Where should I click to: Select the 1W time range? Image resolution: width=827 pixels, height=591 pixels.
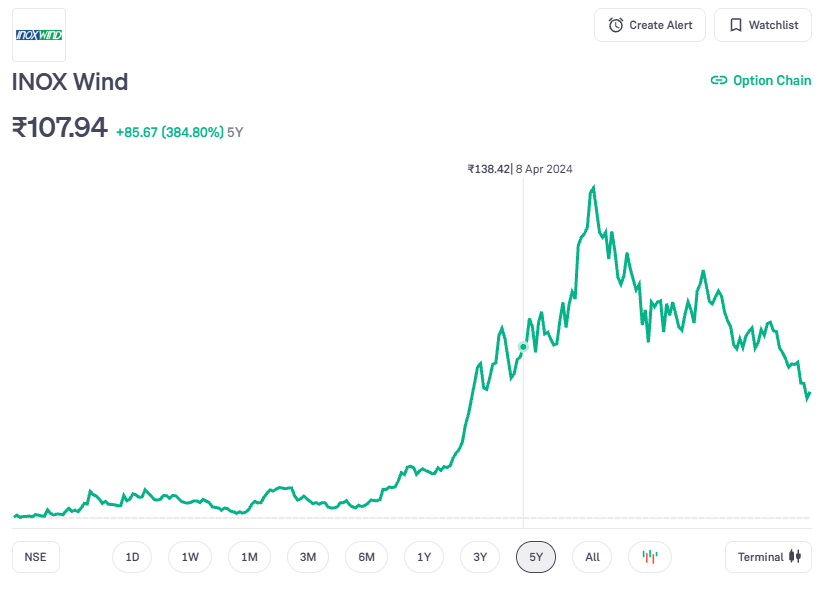(190, 557)
